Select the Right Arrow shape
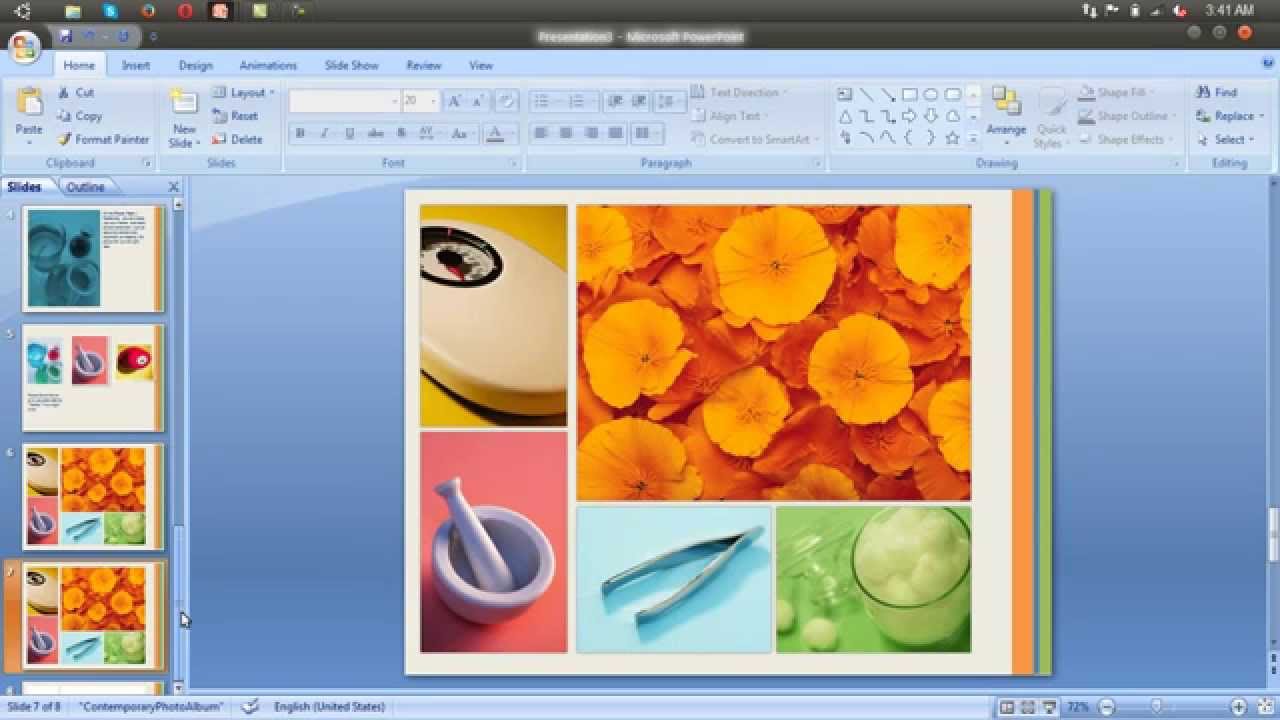Viewport: 1280px width, 720px height. 909,116
